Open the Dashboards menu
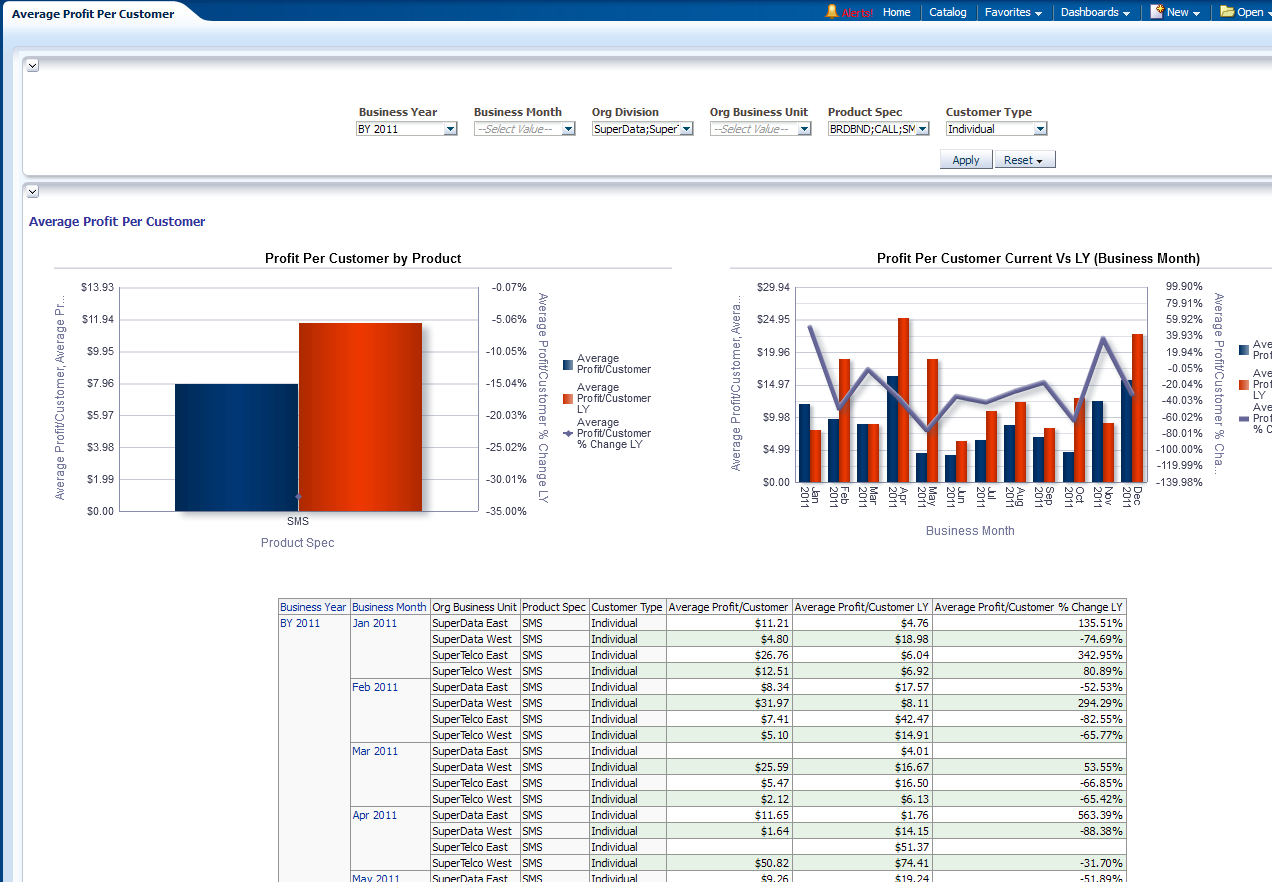 tap(1095, 12)
